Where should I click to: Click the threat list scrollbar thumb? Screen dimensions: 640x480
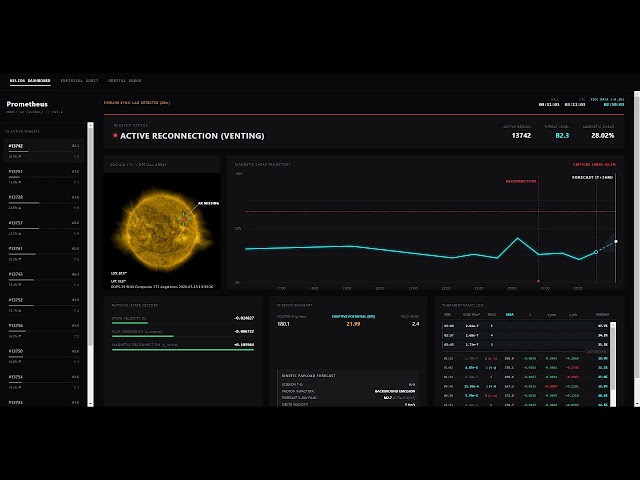click(x=90, y=237)
